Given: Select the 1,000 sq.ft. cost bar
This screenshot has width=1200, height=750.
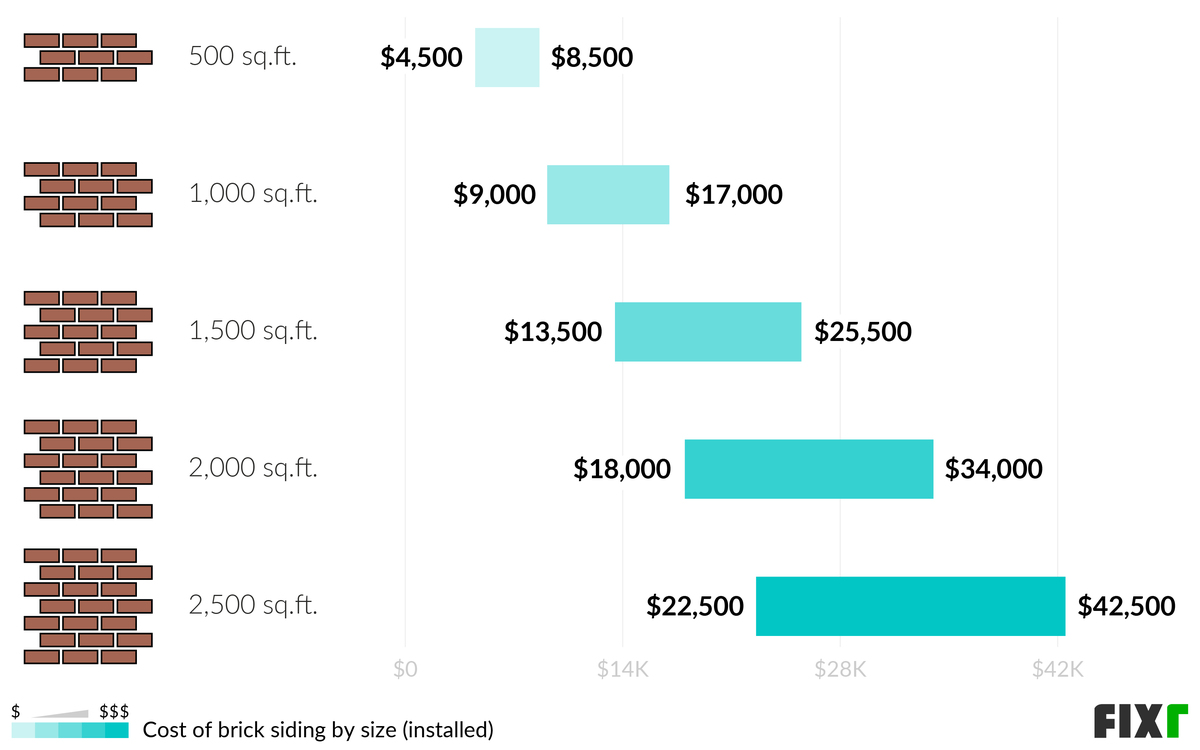Looking at the screenshot, I should [x=608, y=194].
